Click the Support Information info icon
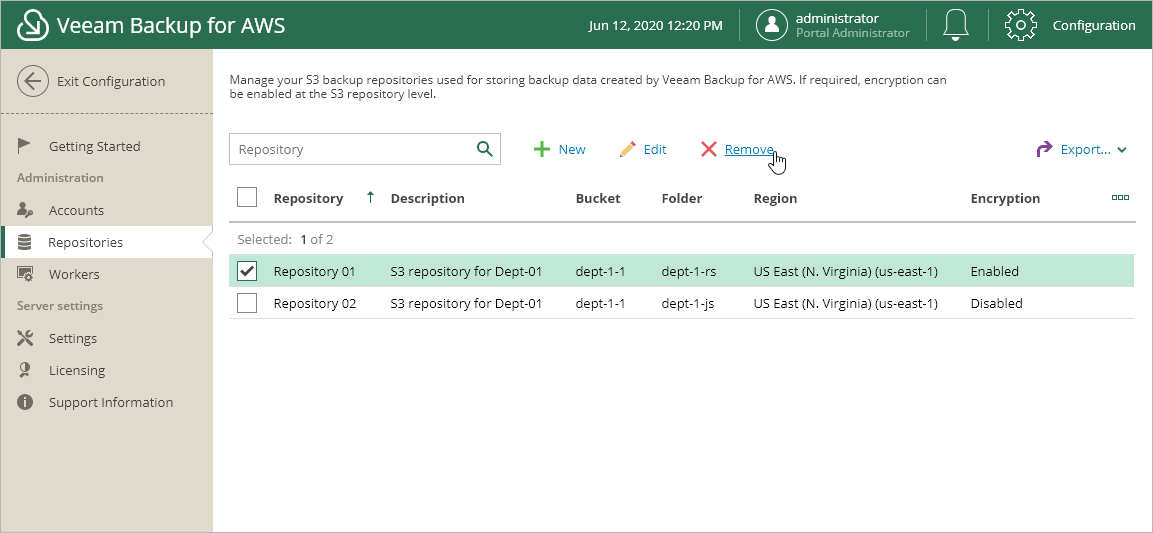Image resolution: width=1153 pixels, height=533 pixels. (x=25, y=402)
